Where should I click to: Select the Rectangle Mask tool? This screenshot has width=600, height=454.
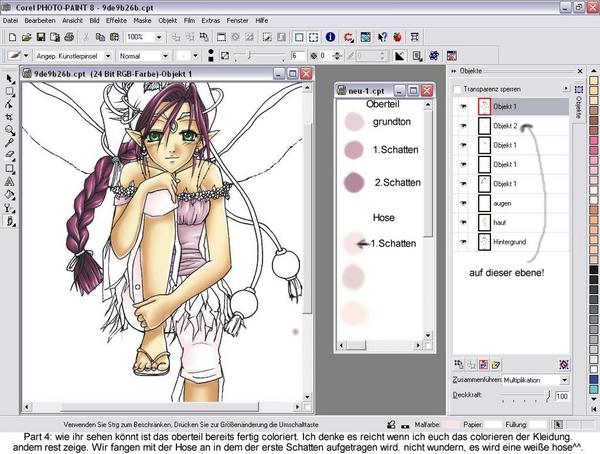pyautogui.click(x=10, y=91)
